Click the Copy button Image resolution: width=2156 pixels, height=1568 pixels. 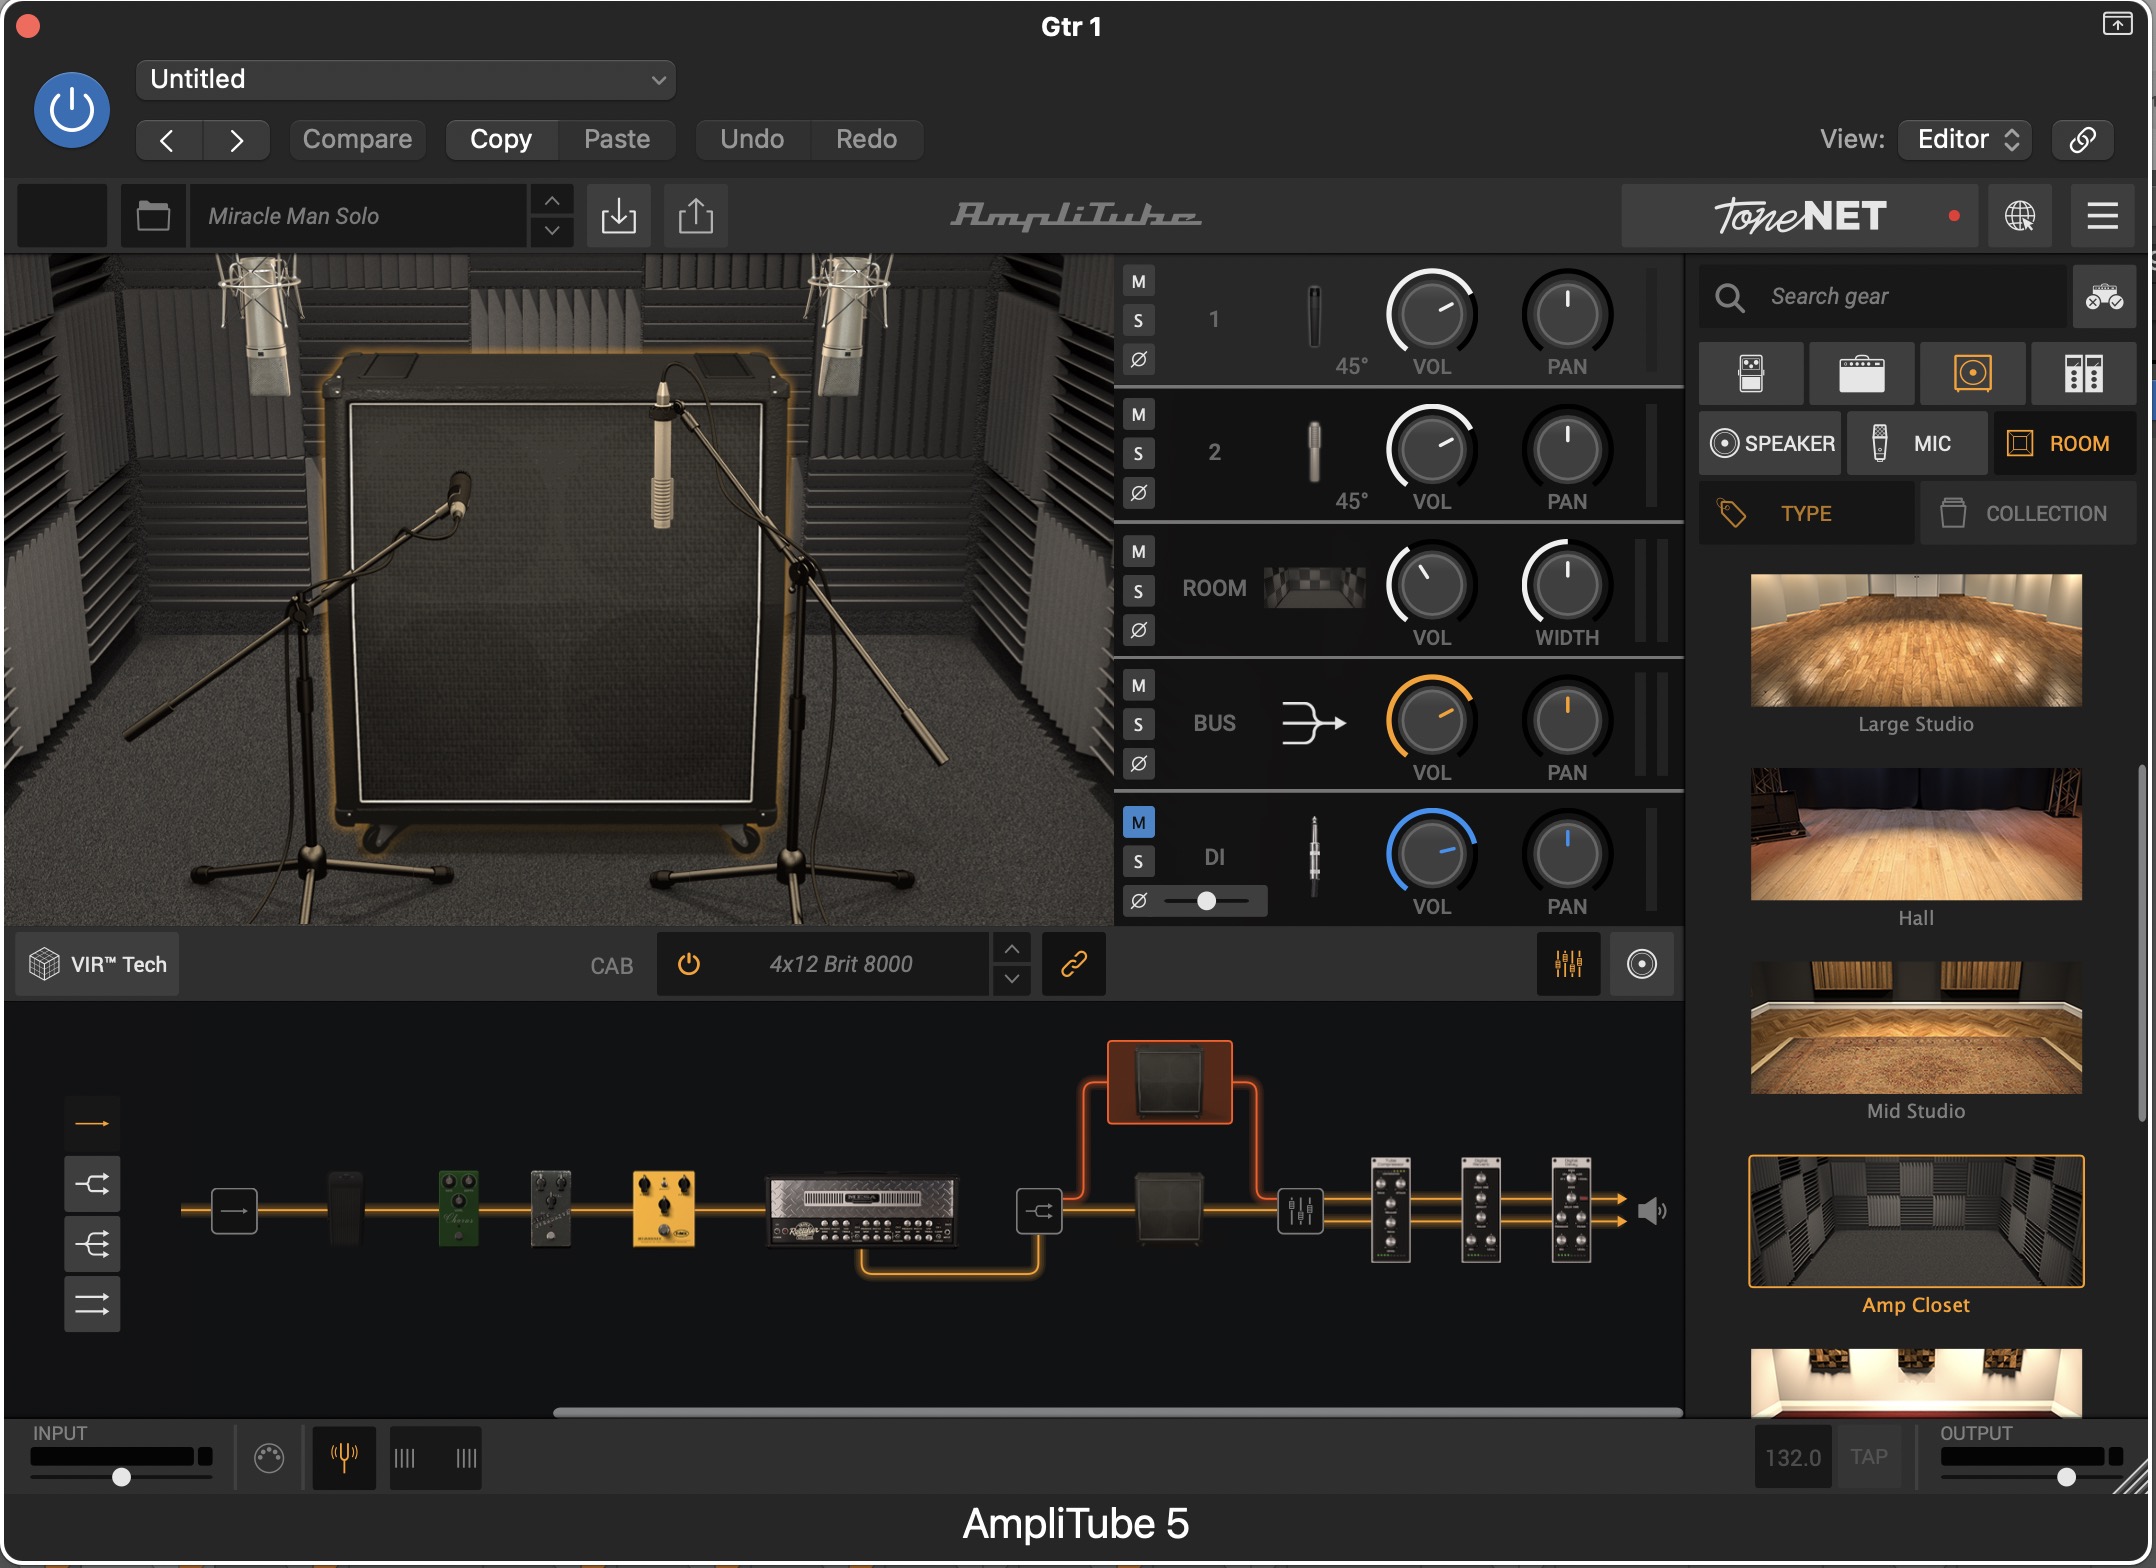click(501, 140)
